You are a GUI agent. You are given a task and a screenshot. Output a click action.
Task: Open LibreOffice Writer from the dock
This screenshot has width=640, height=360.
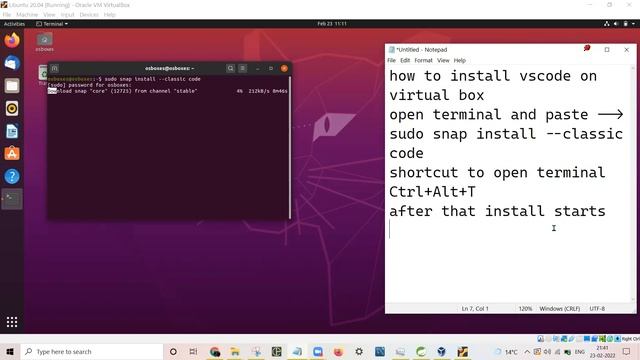[12, 131]
